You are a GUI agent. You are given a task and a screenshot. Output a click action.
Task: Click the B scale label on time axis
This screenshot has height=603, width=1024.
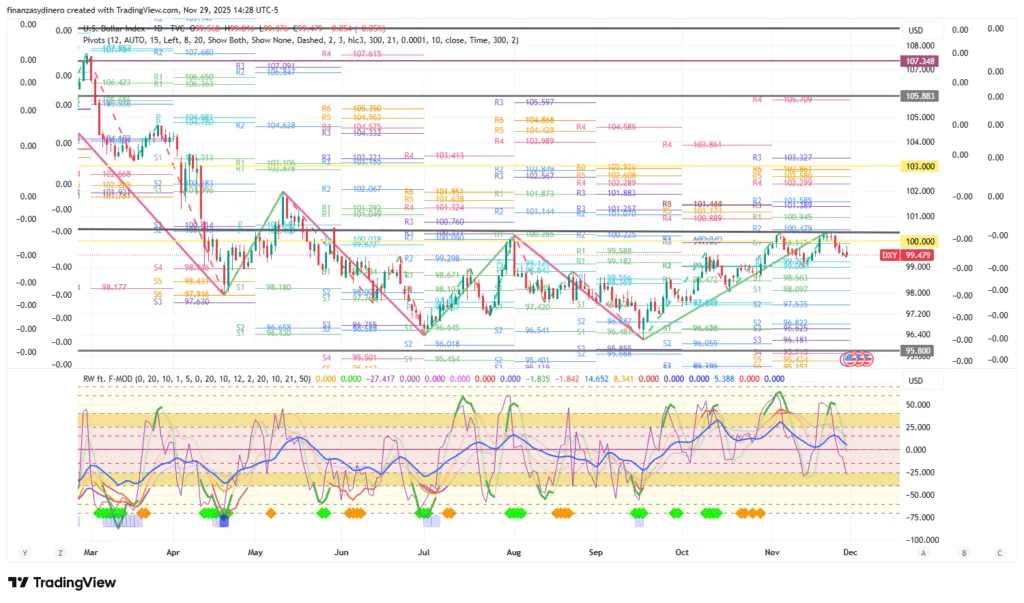point(963,552)
